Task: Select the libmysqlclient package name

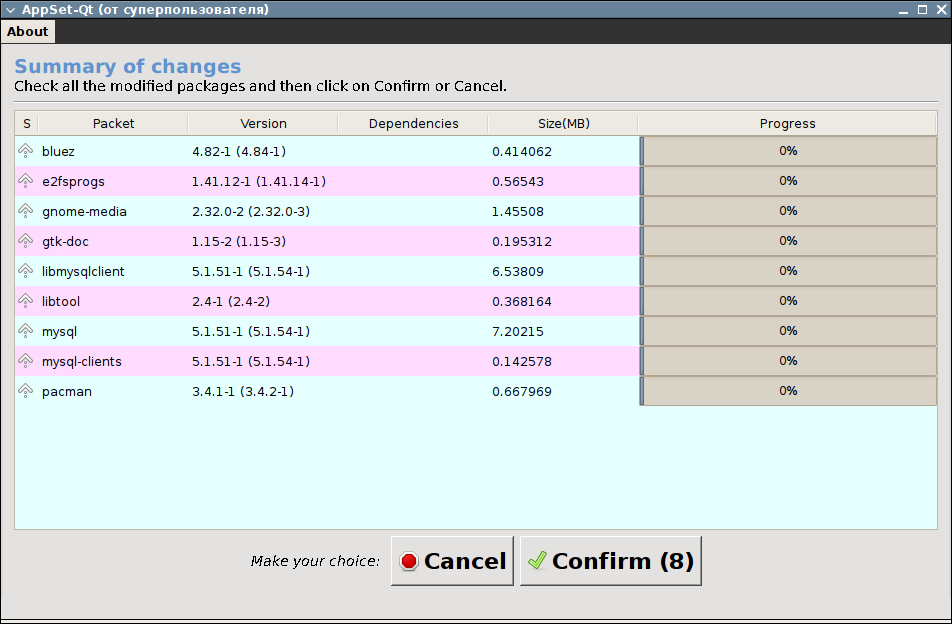Action: [83, 271]
